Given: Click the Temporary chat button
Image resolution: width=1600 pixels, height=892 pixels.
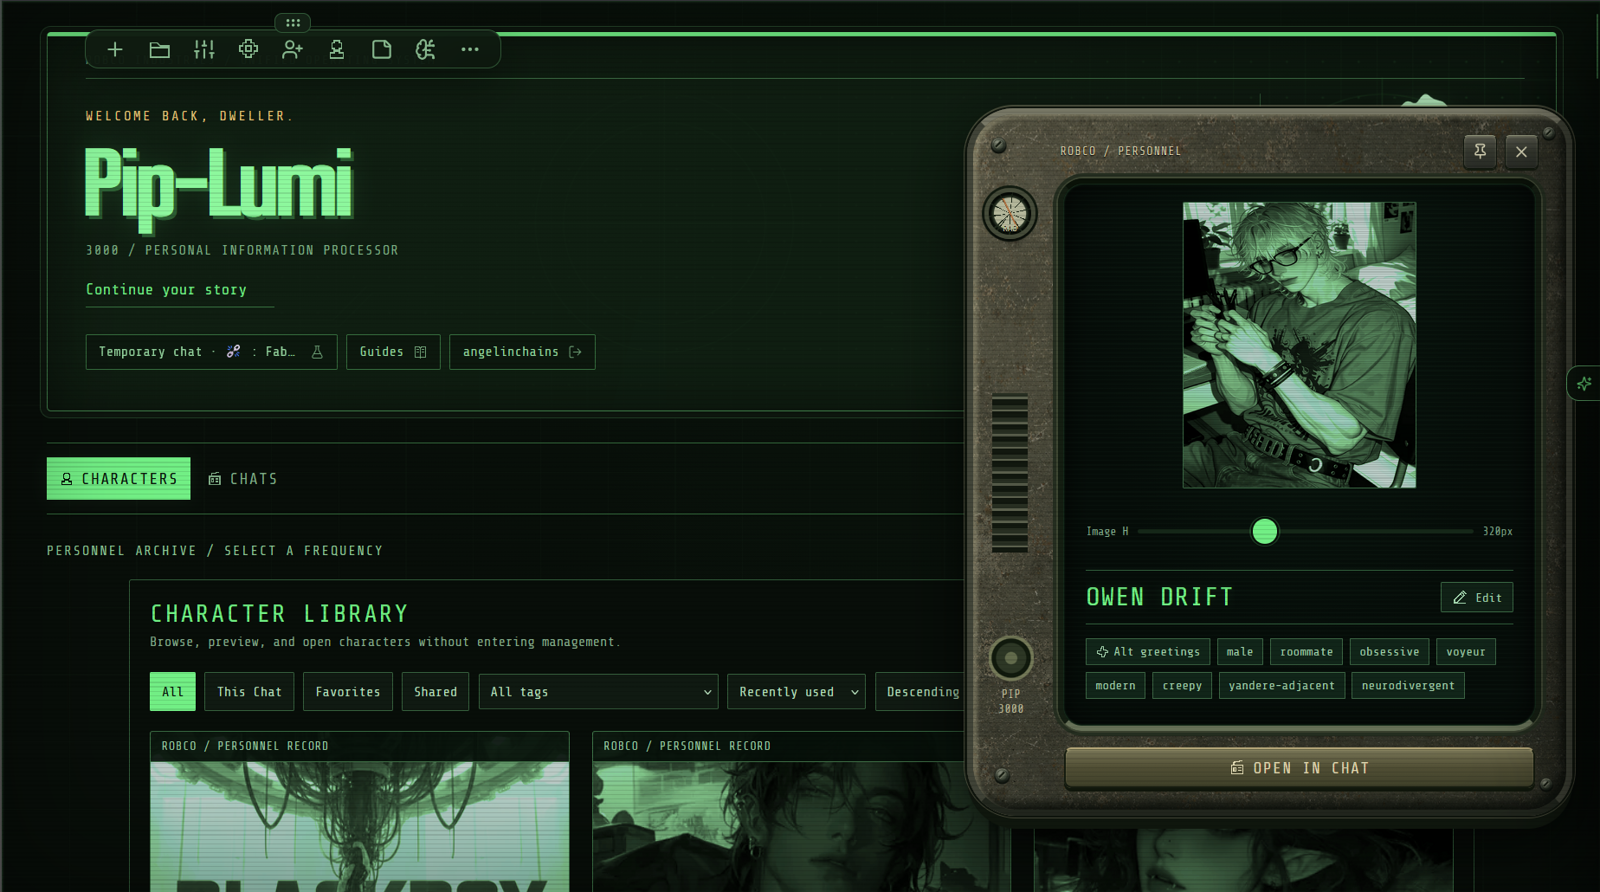Looking at the screenshot, I should (211, 352).
